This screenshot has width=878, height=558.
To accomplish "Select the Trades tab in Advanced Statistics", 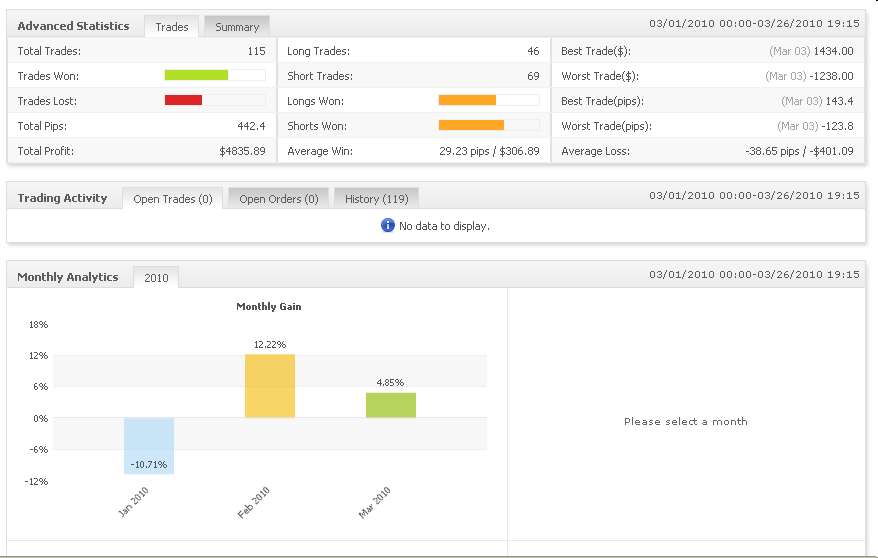I will [172, 27].
